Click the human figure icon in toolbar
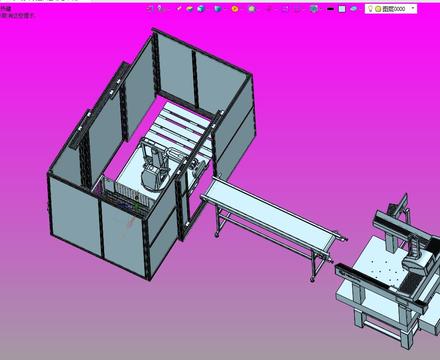Screen dimensions: 440x360 pos(161,9)
